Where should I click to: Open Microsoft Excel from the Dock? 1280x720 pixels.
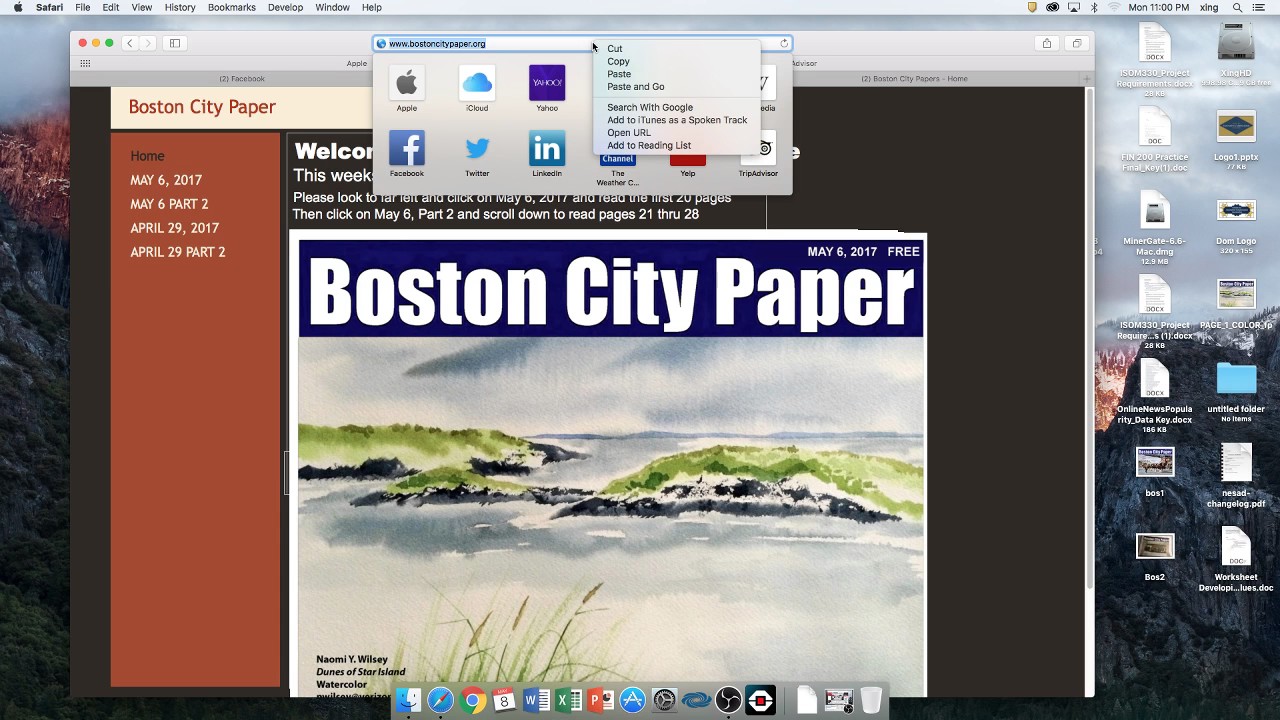tap(569, 701)
